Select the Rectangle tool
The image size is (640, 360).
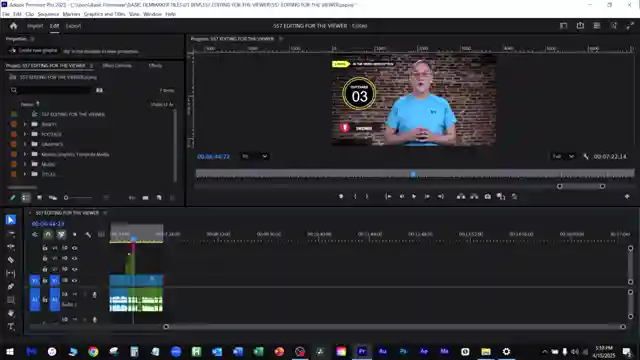click(x=11, y=300)
